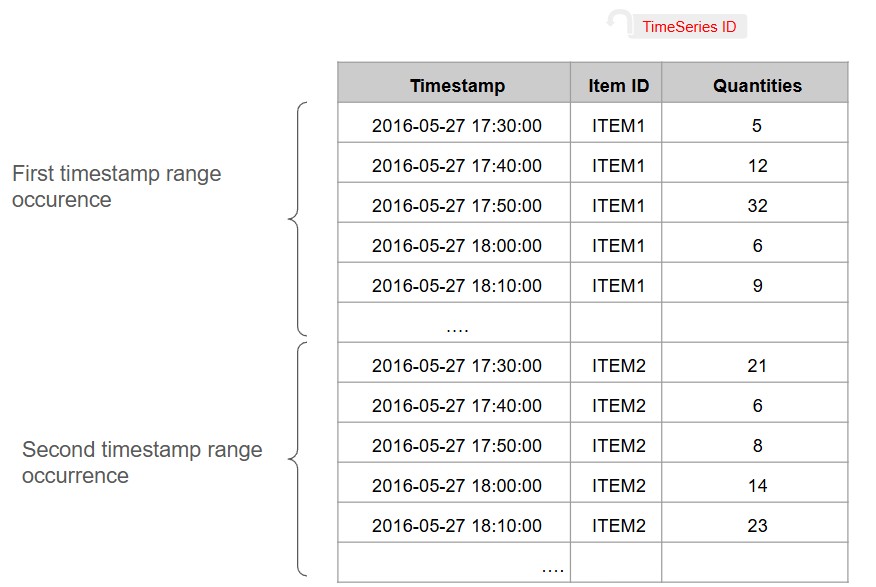Click the quantity cell showing 9
Screen dimensions: 876x587
[x=755, y=283]
